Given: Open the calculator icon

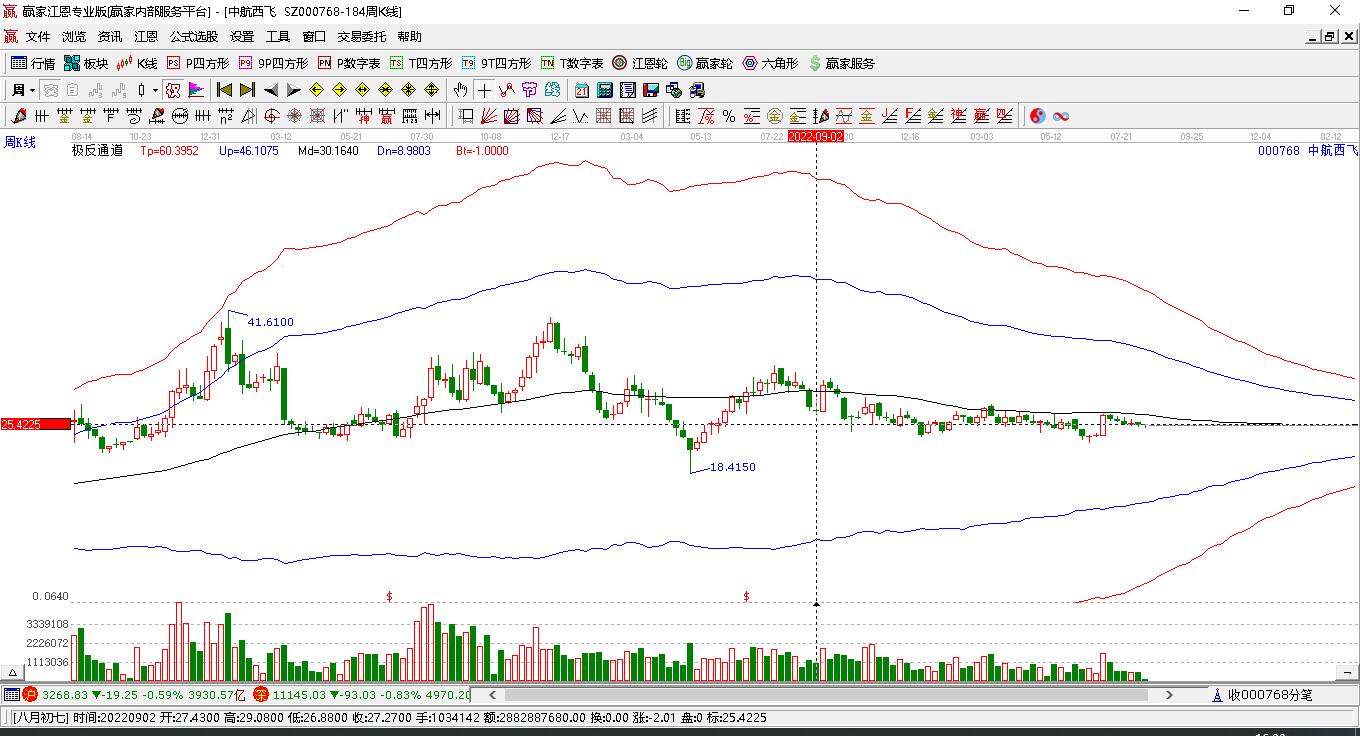Looking at the screenshot, I should (x=604, y=90).
